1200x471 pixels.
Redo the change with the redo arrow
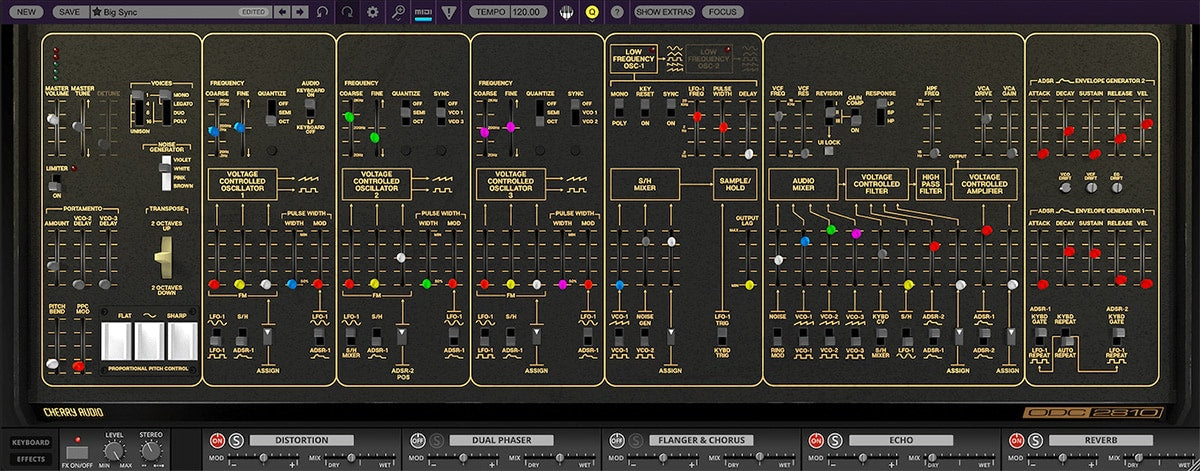point(347,12)
